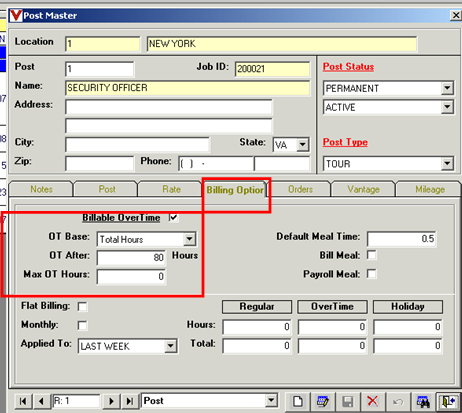The image size is (462, 413).
Task: Click into the Default Meal Time field
Action: pos(402,239)
